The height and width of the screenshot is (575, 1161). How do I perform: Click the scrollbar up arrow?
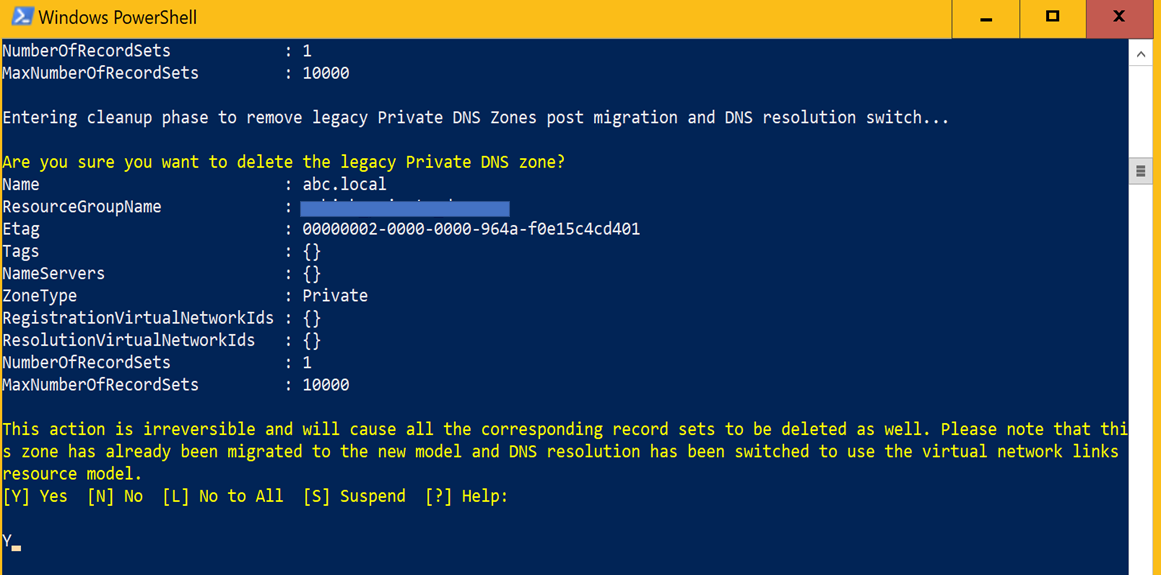[x=1141, y=54]
